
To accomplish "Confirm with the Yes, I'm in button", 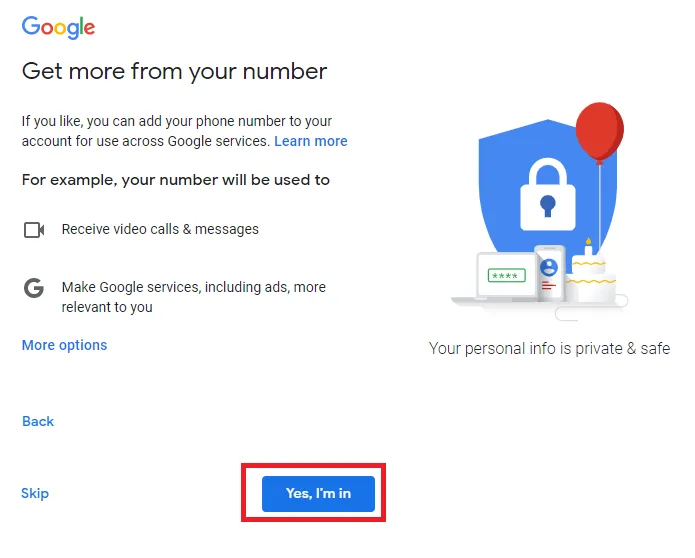I will tap(318, 494).
